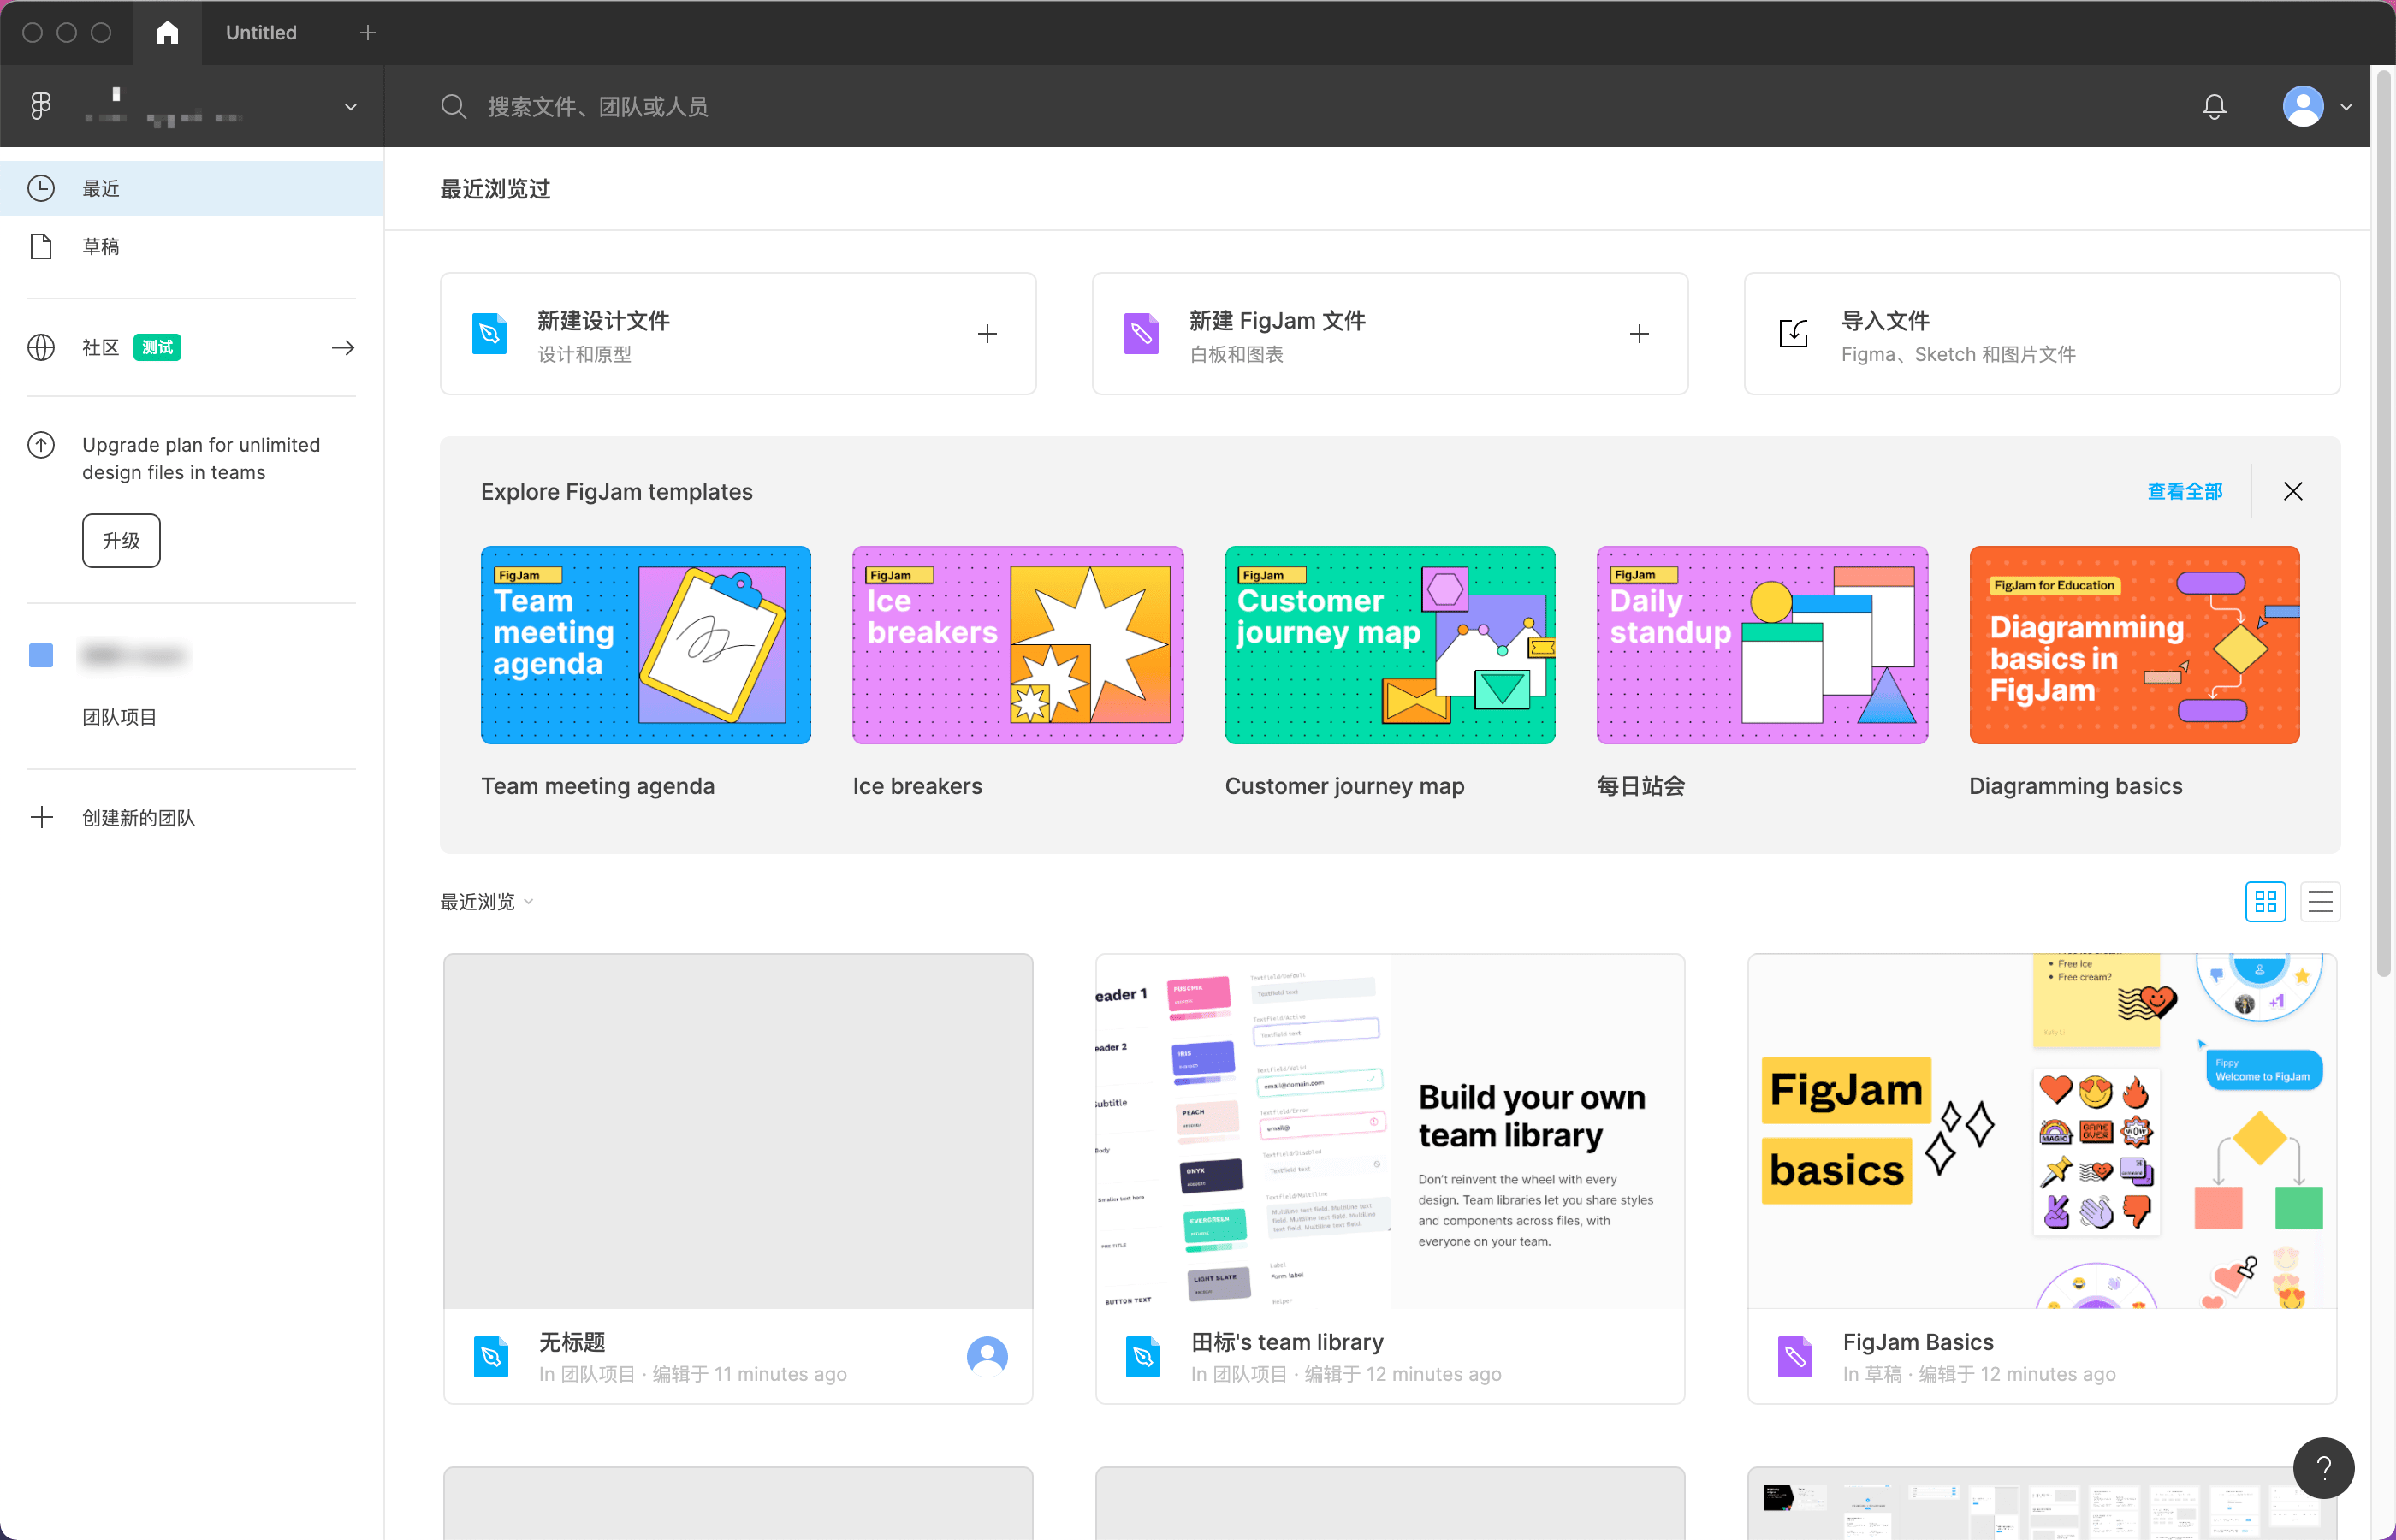Switch to grid view layout
2396x1540 pixels.
tap(2266, 901)
